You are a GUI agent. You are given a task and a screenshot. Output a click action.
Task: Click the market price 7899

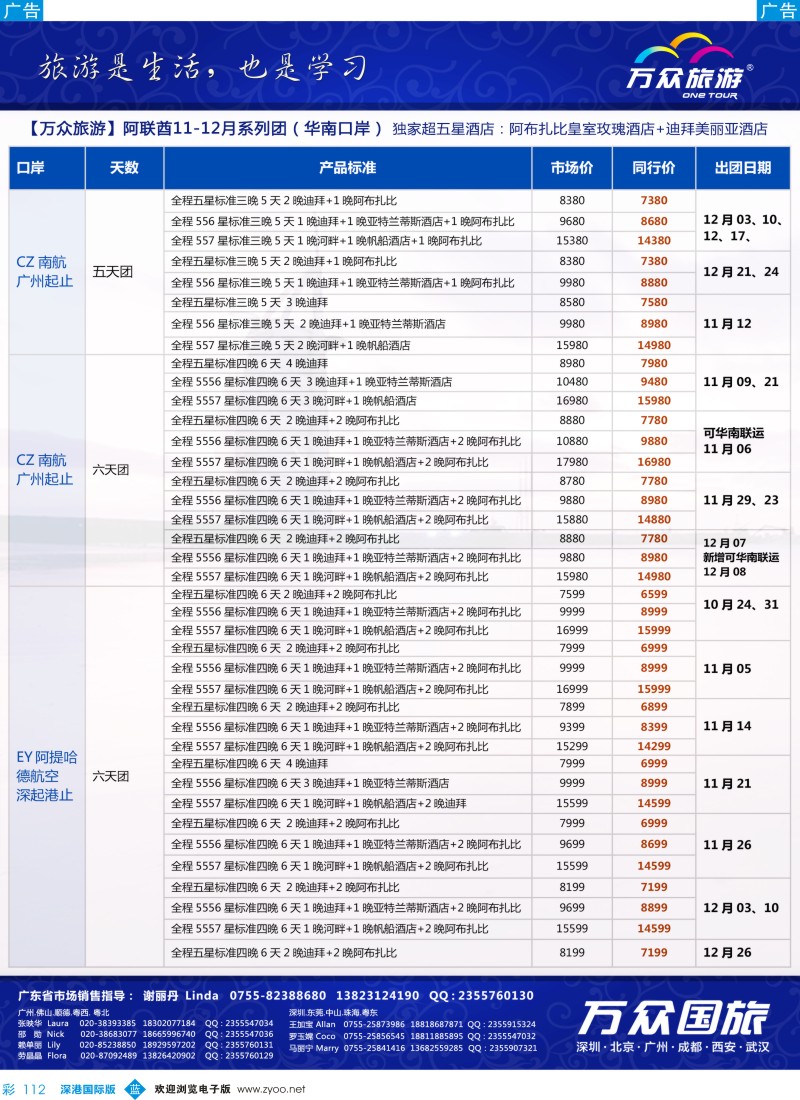[572, 707]
